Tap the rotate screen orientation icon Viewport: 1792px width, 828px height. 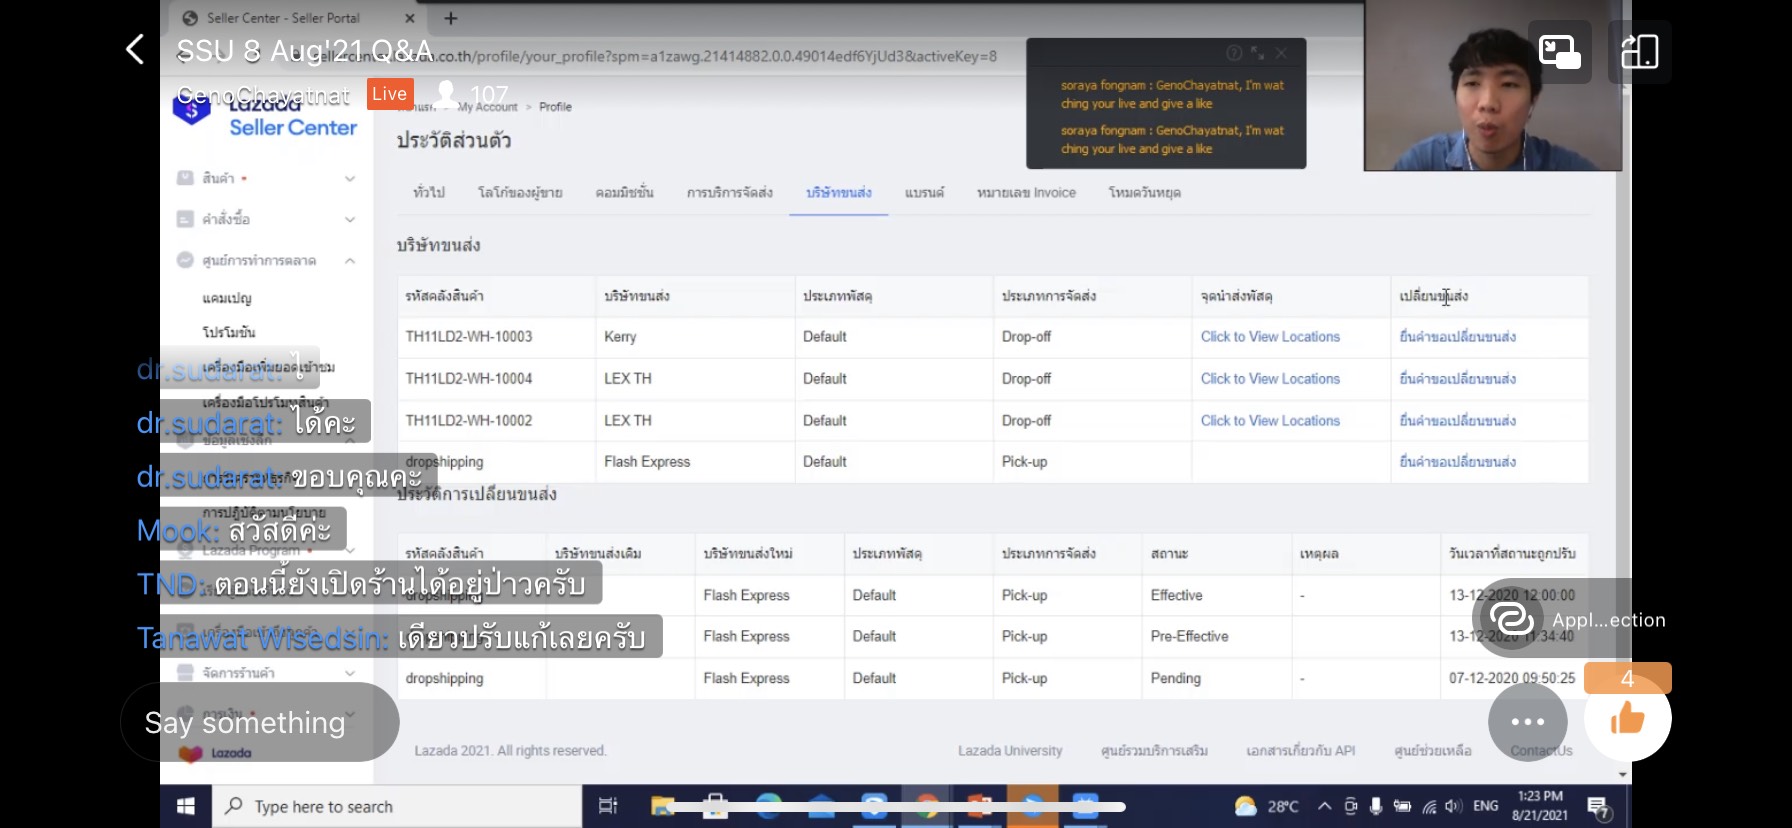(1639, 51)
